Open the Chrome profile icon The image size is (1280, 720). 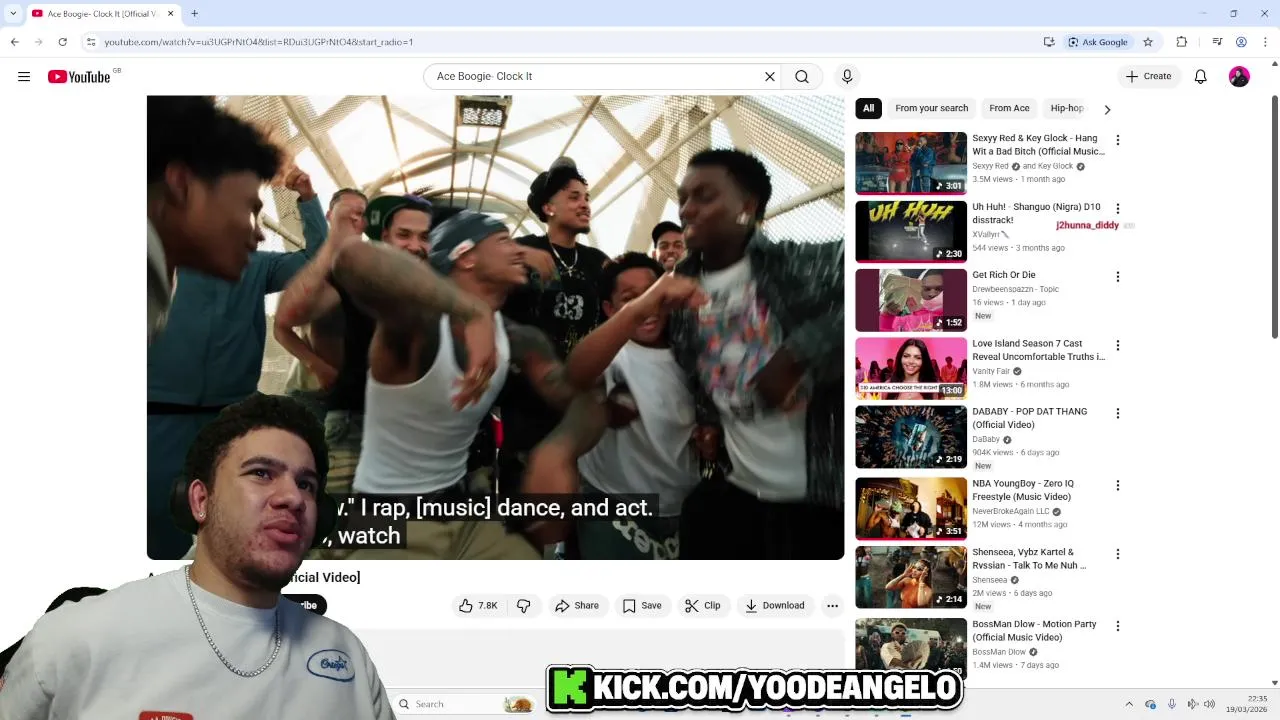1241,42
